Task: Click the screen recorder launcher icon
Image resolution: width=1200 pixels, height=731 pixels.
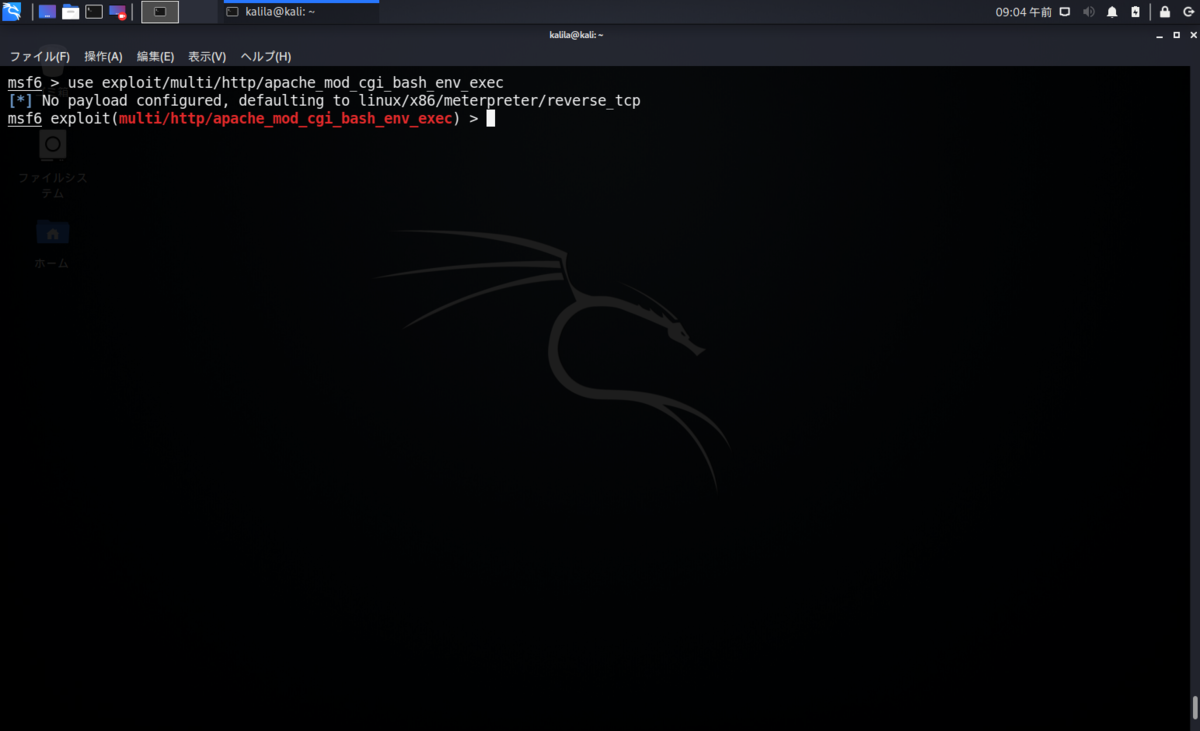Action: [x=118, y=12]
